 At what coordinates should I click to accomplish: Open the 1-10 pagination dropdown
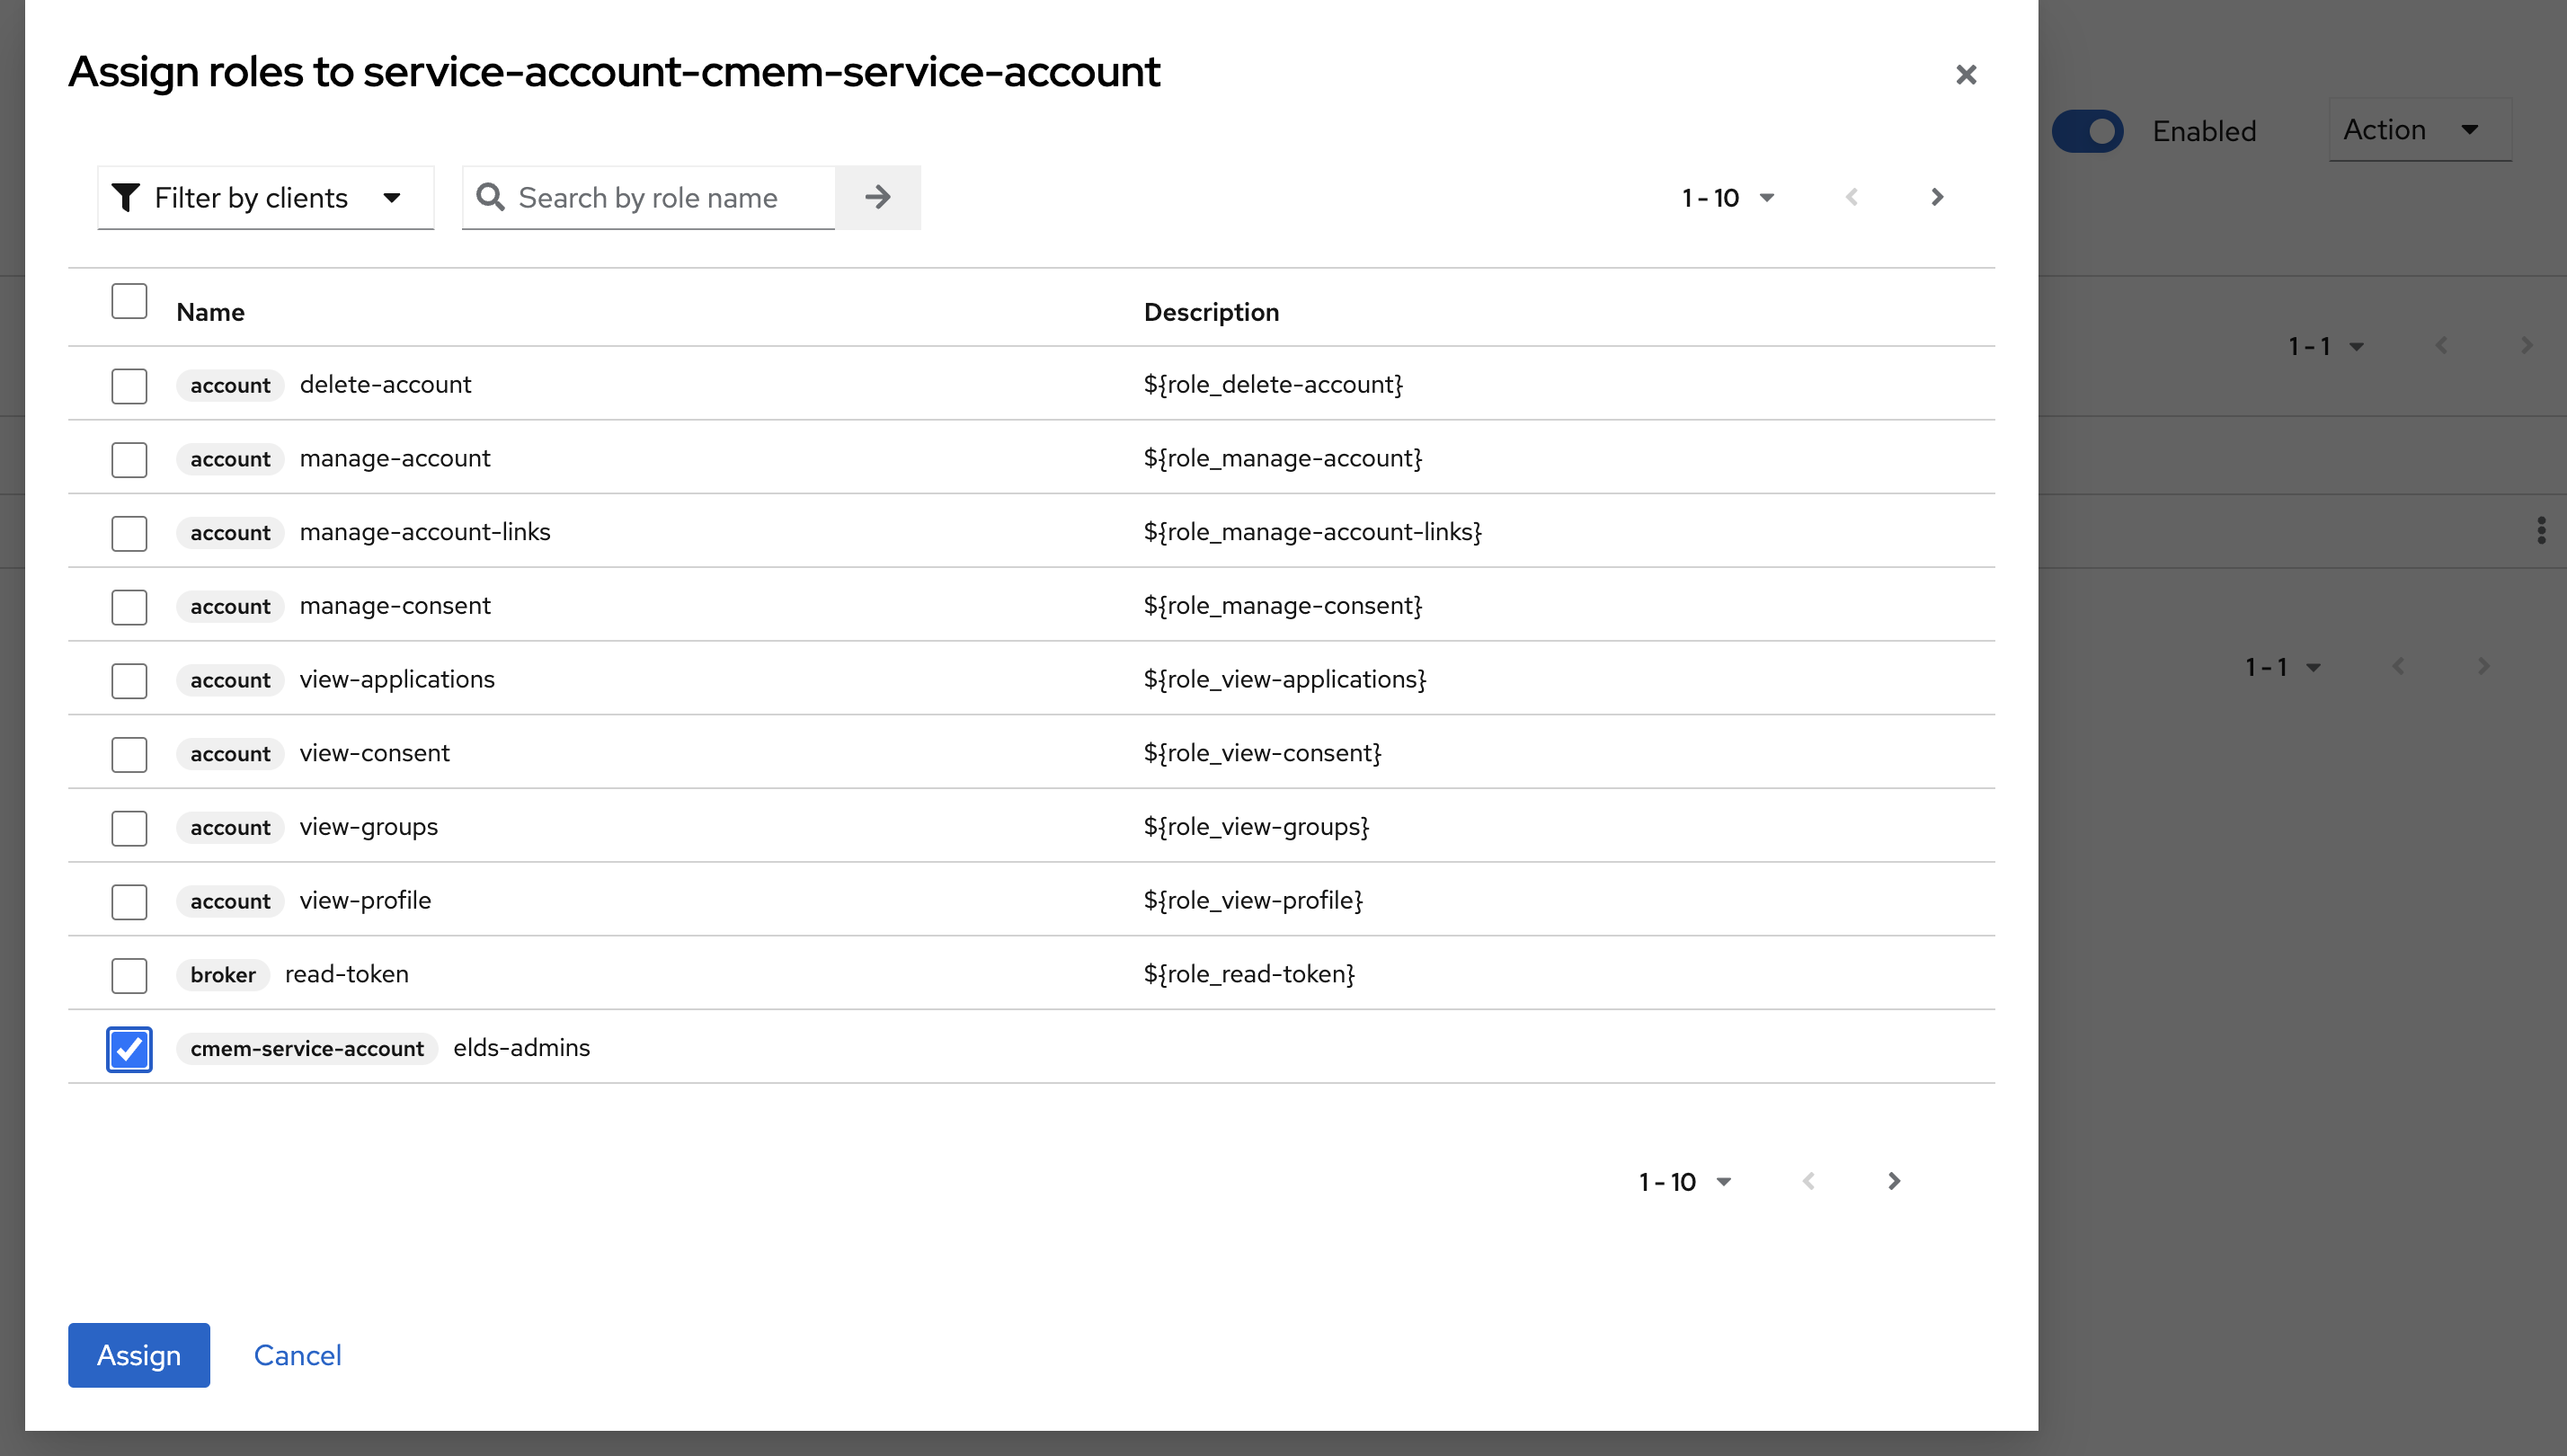click(1727, 197)
